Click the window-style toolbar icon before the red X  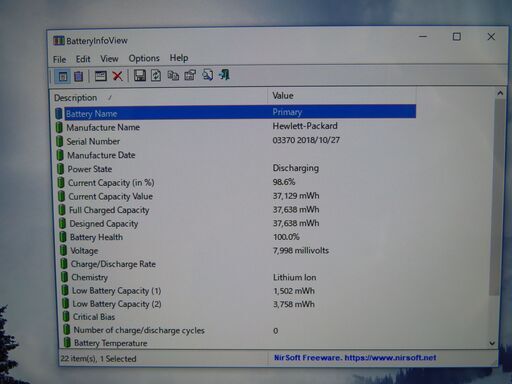[x=100, y=76]
